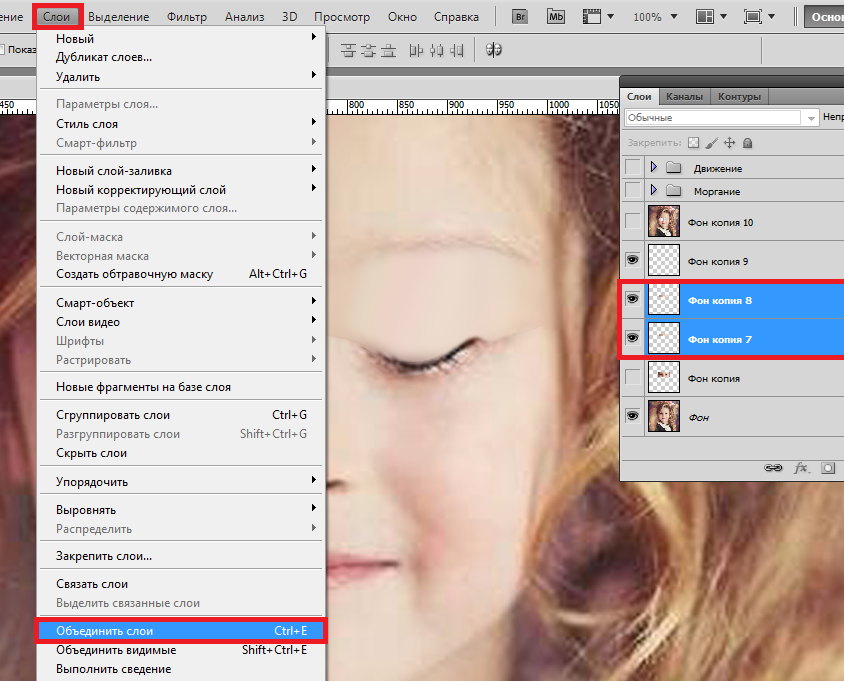The width and height of the screenshot is (844, 681).
Task: Open the Screen Mode dropdown arrow
Action: (771, 17)
